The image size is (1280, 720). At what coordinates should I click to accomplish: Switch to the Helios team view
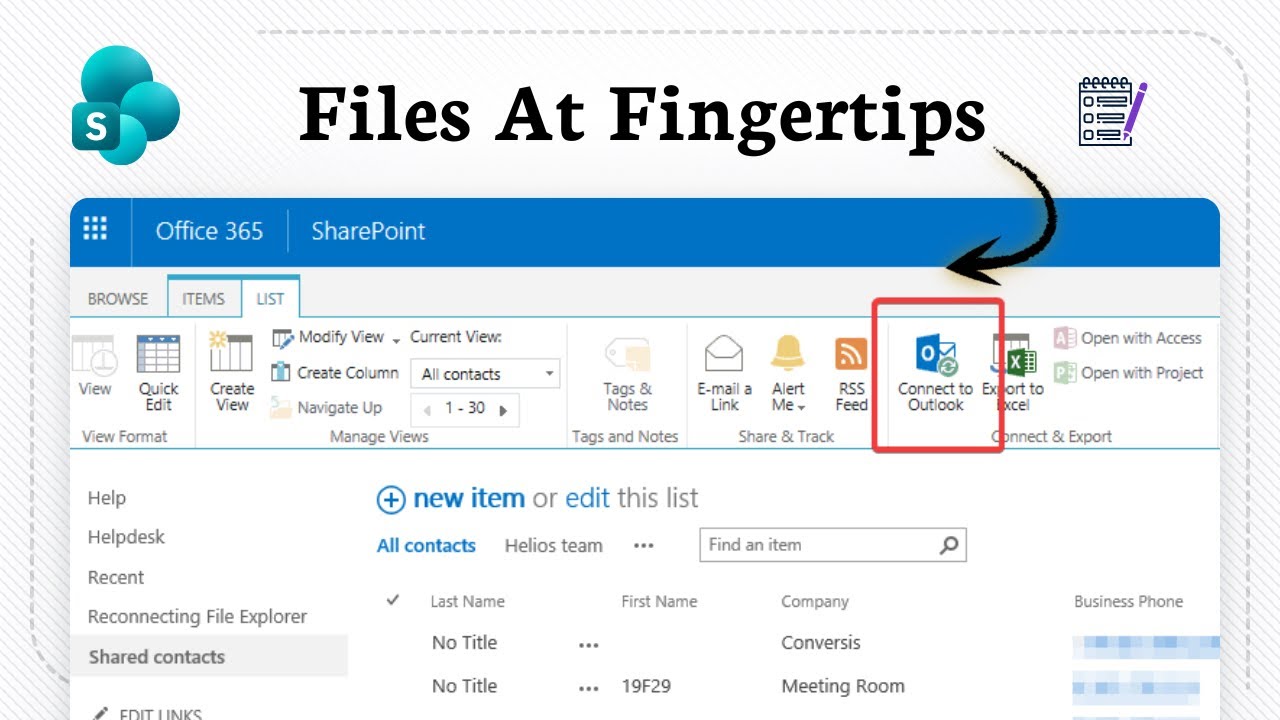pos(553,546)
